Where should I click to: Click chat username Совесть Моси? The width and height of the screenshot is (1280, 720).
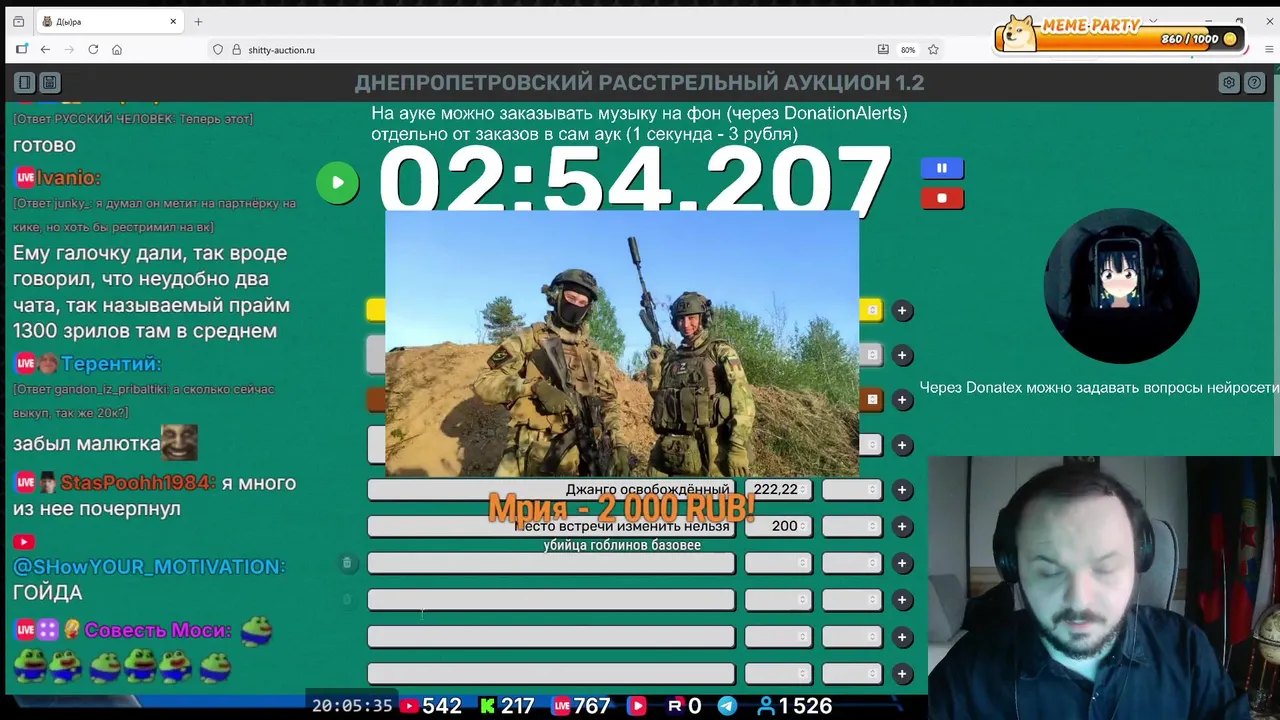pos(158,631)
